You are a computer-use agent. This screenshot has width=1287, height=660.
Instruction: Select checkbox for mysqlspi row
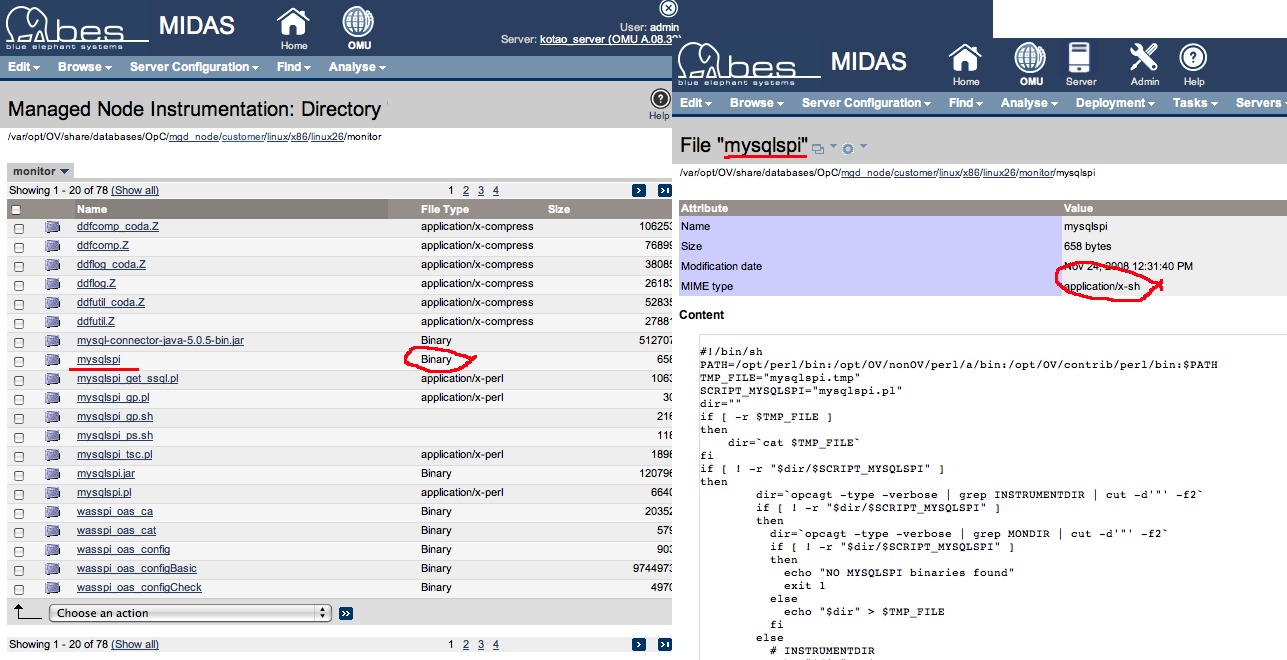[18, 361]
